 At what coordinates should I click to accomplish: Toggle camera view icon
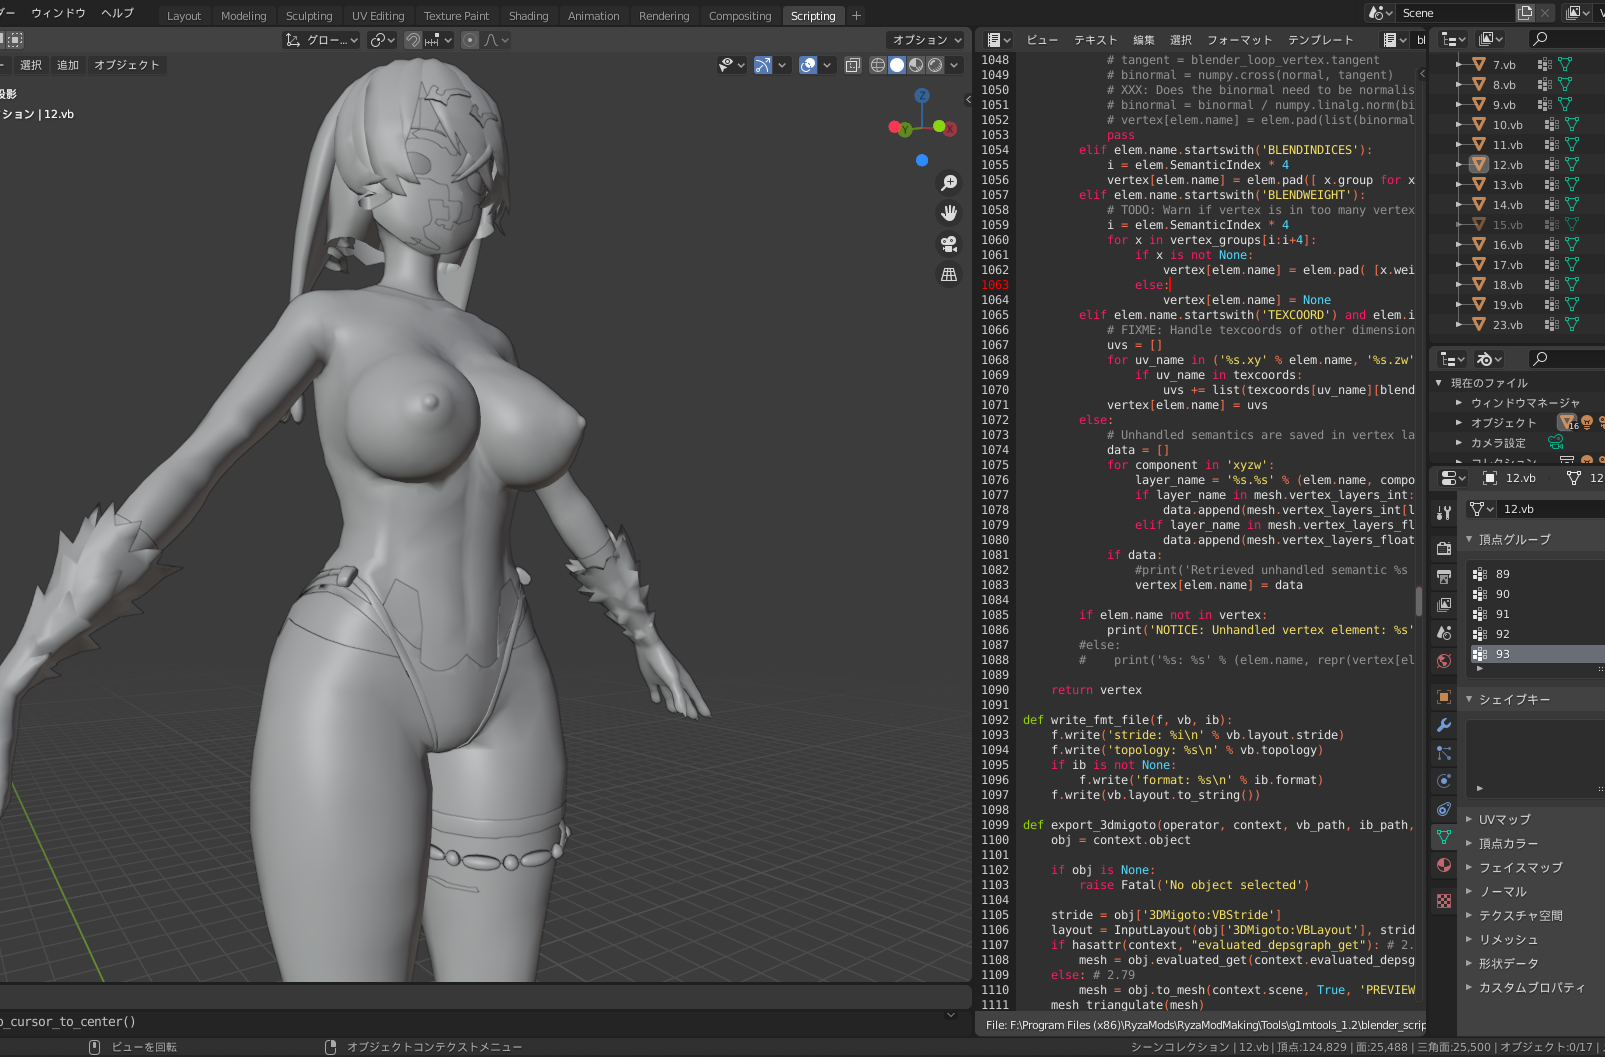(949, 243)
